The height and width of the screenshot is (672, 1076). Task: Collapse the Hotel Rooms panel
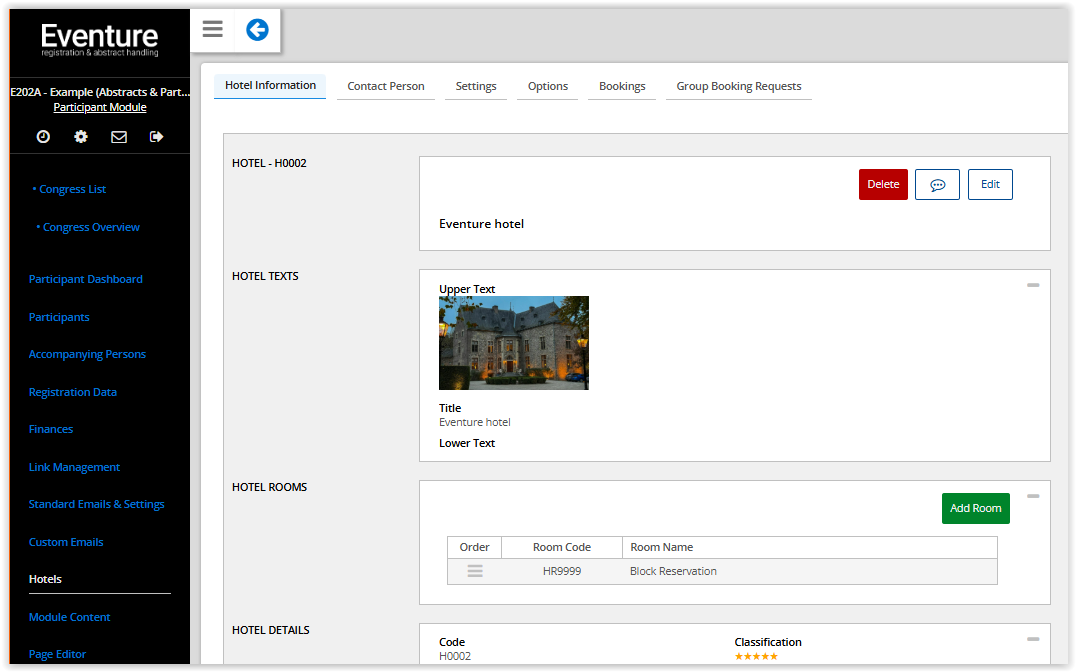coord(1033,496)
